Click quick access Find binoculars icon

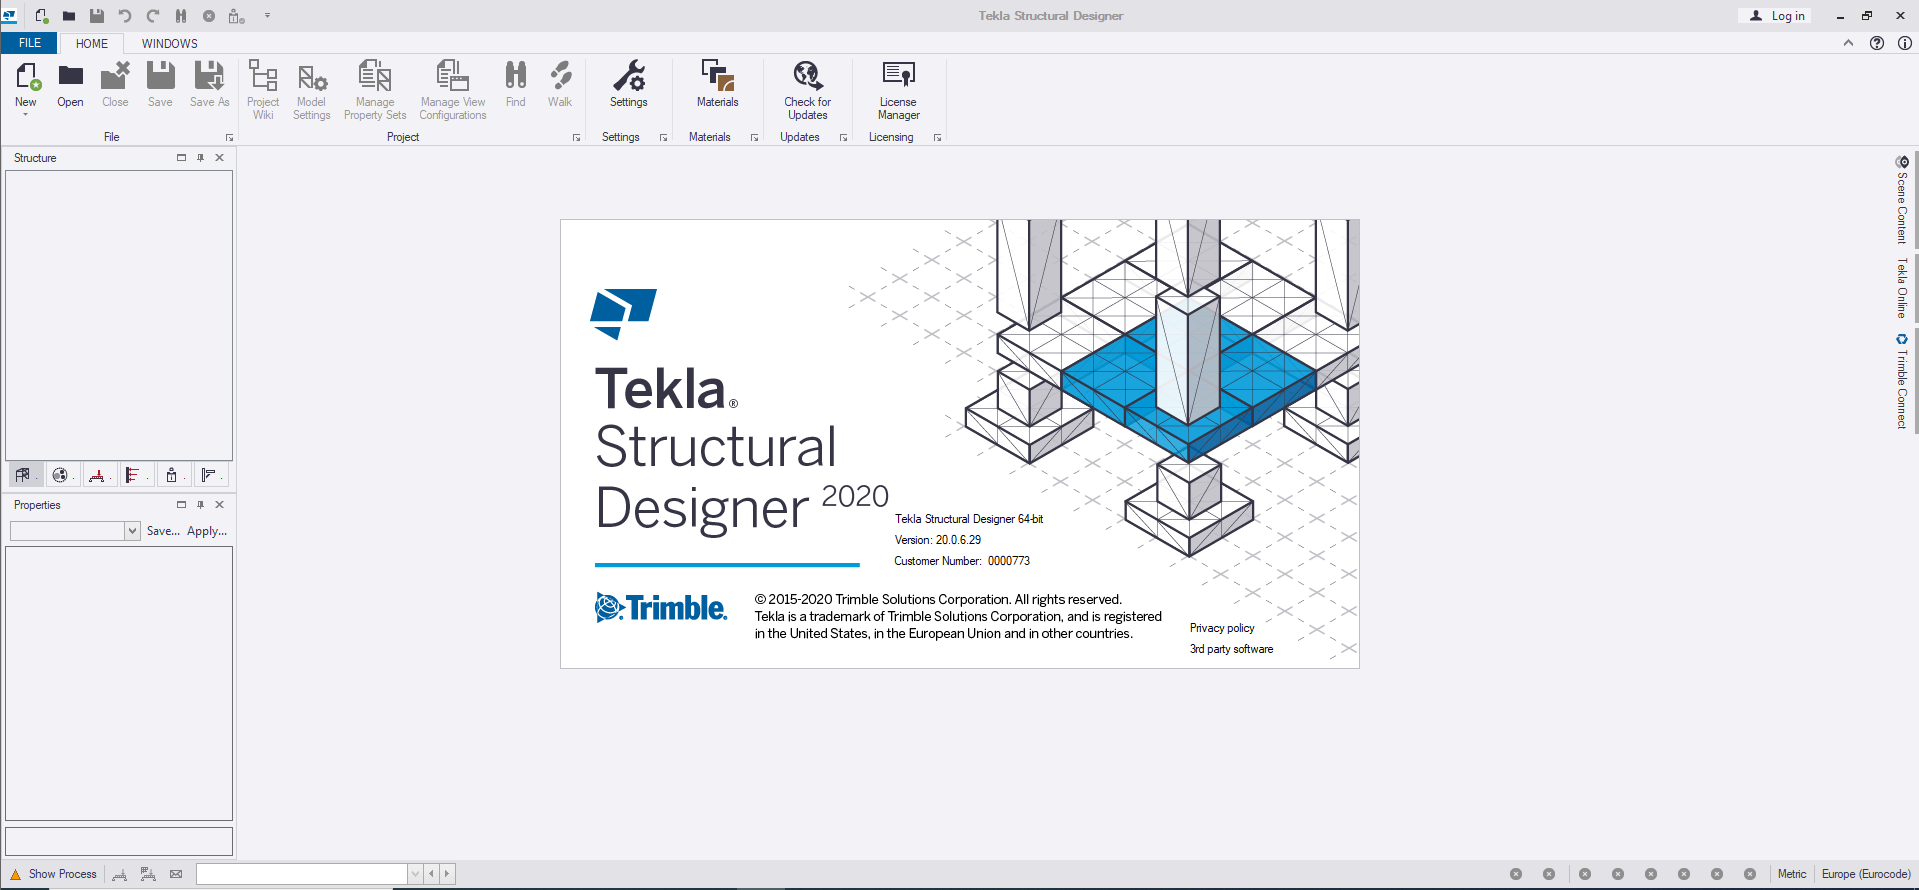(181, 16)
